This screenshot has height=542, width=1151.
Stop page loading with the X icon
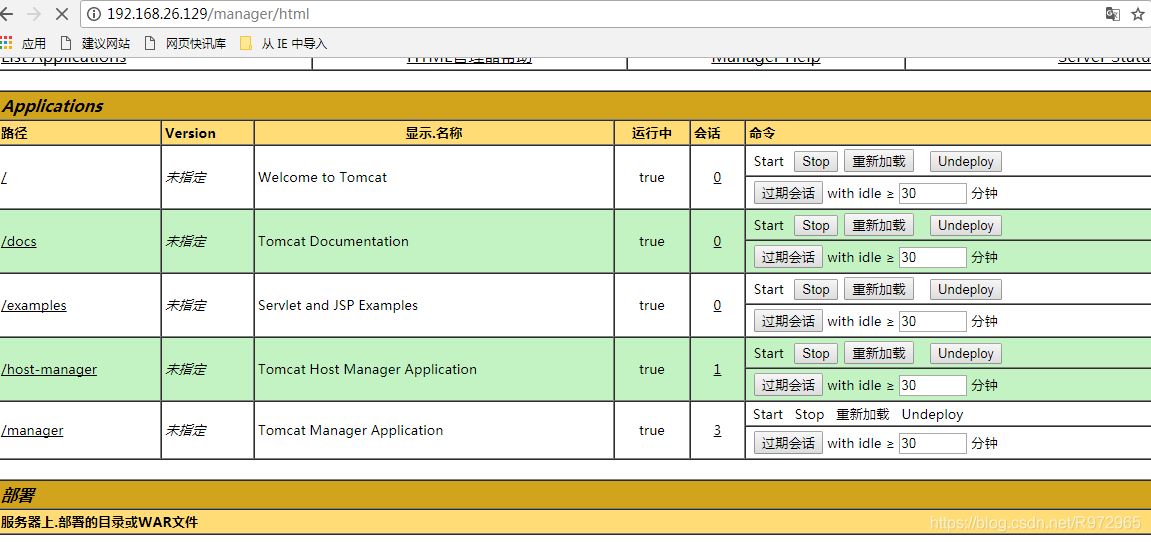pyautogui.click(x=62, y=13)
